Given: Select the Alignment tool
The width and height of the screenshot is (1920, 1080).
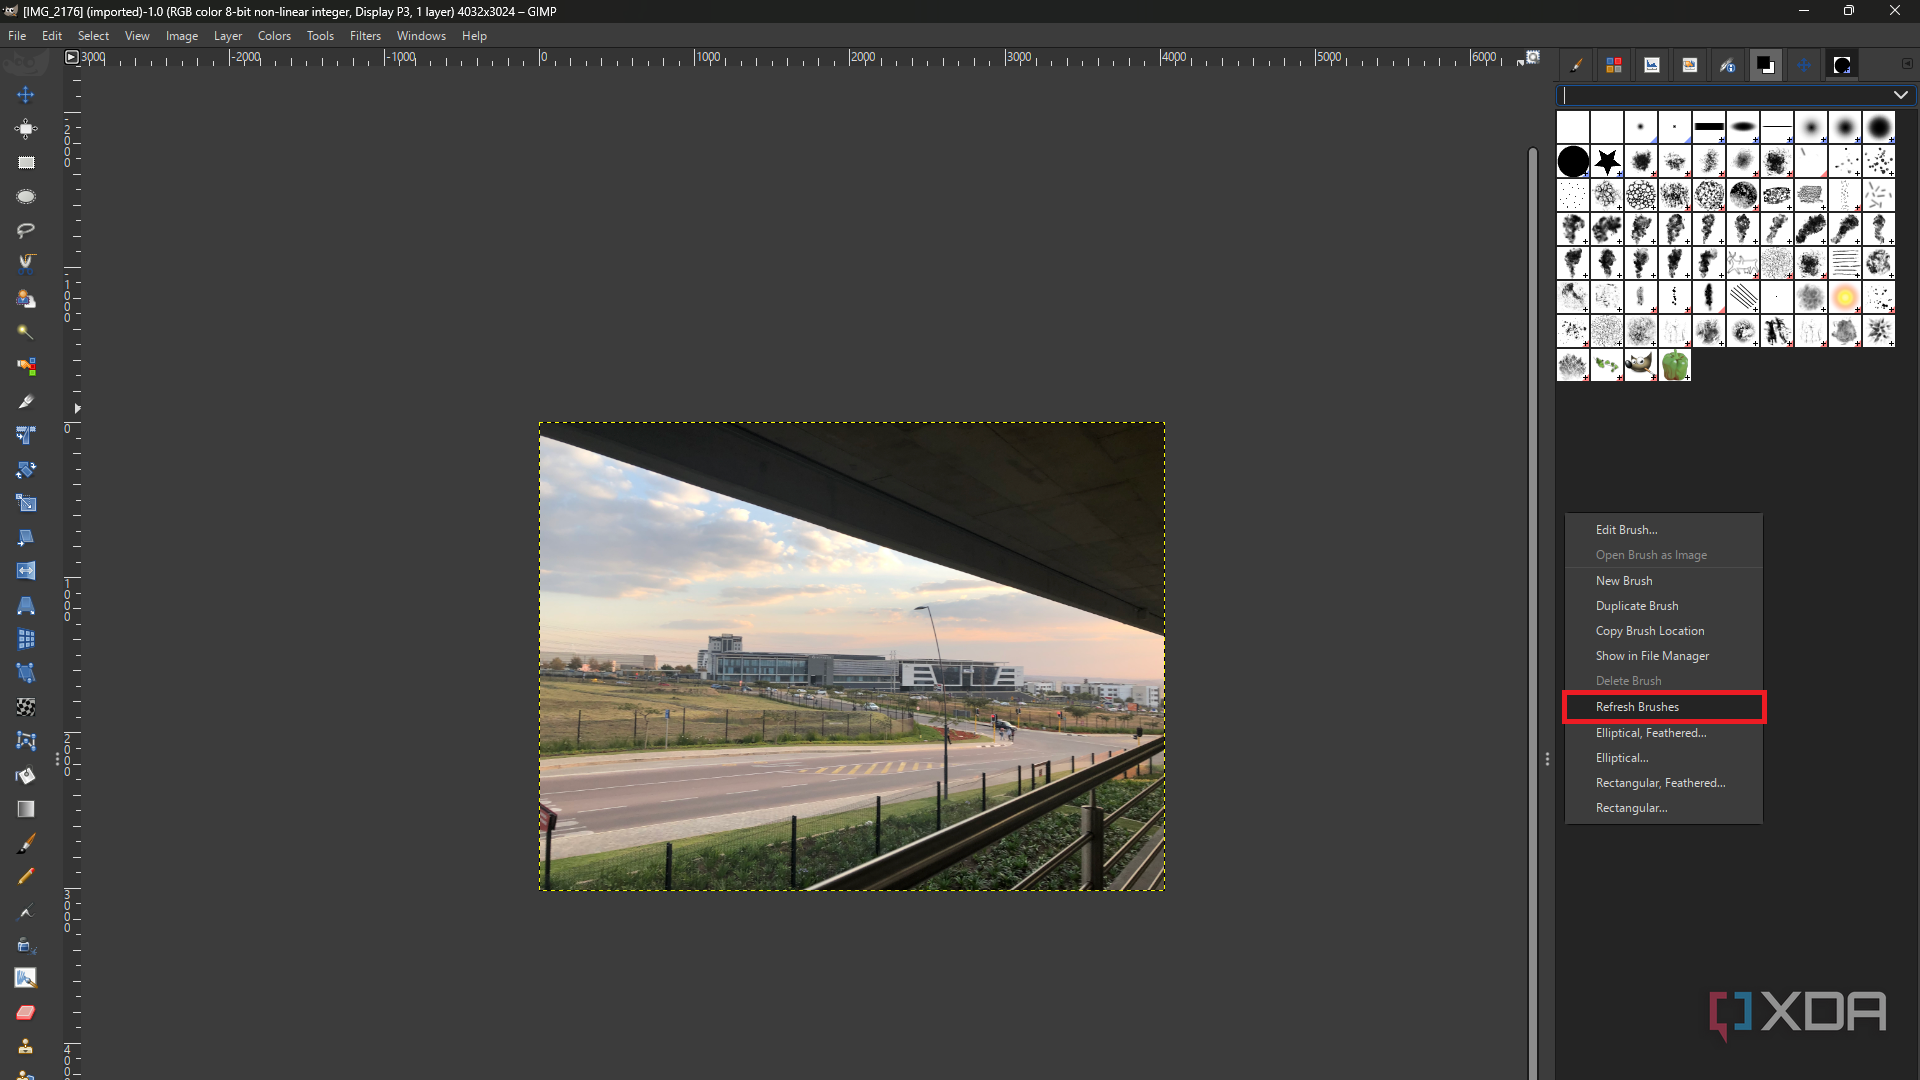Looking at the screenshot, I should (x=26, y=129).
